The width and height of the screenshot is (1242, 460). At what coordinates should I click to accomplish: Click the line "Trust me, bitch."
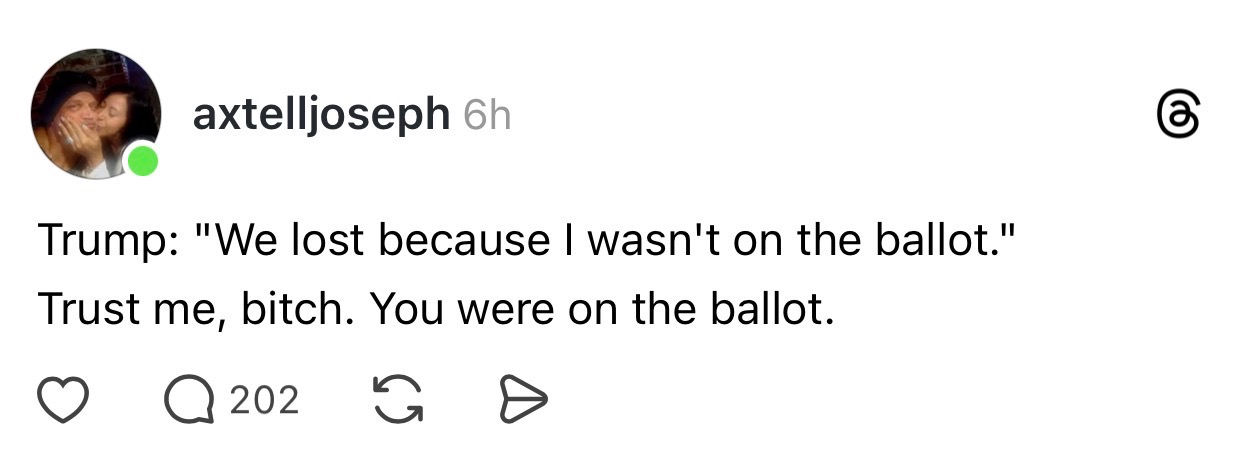[198, 313]
